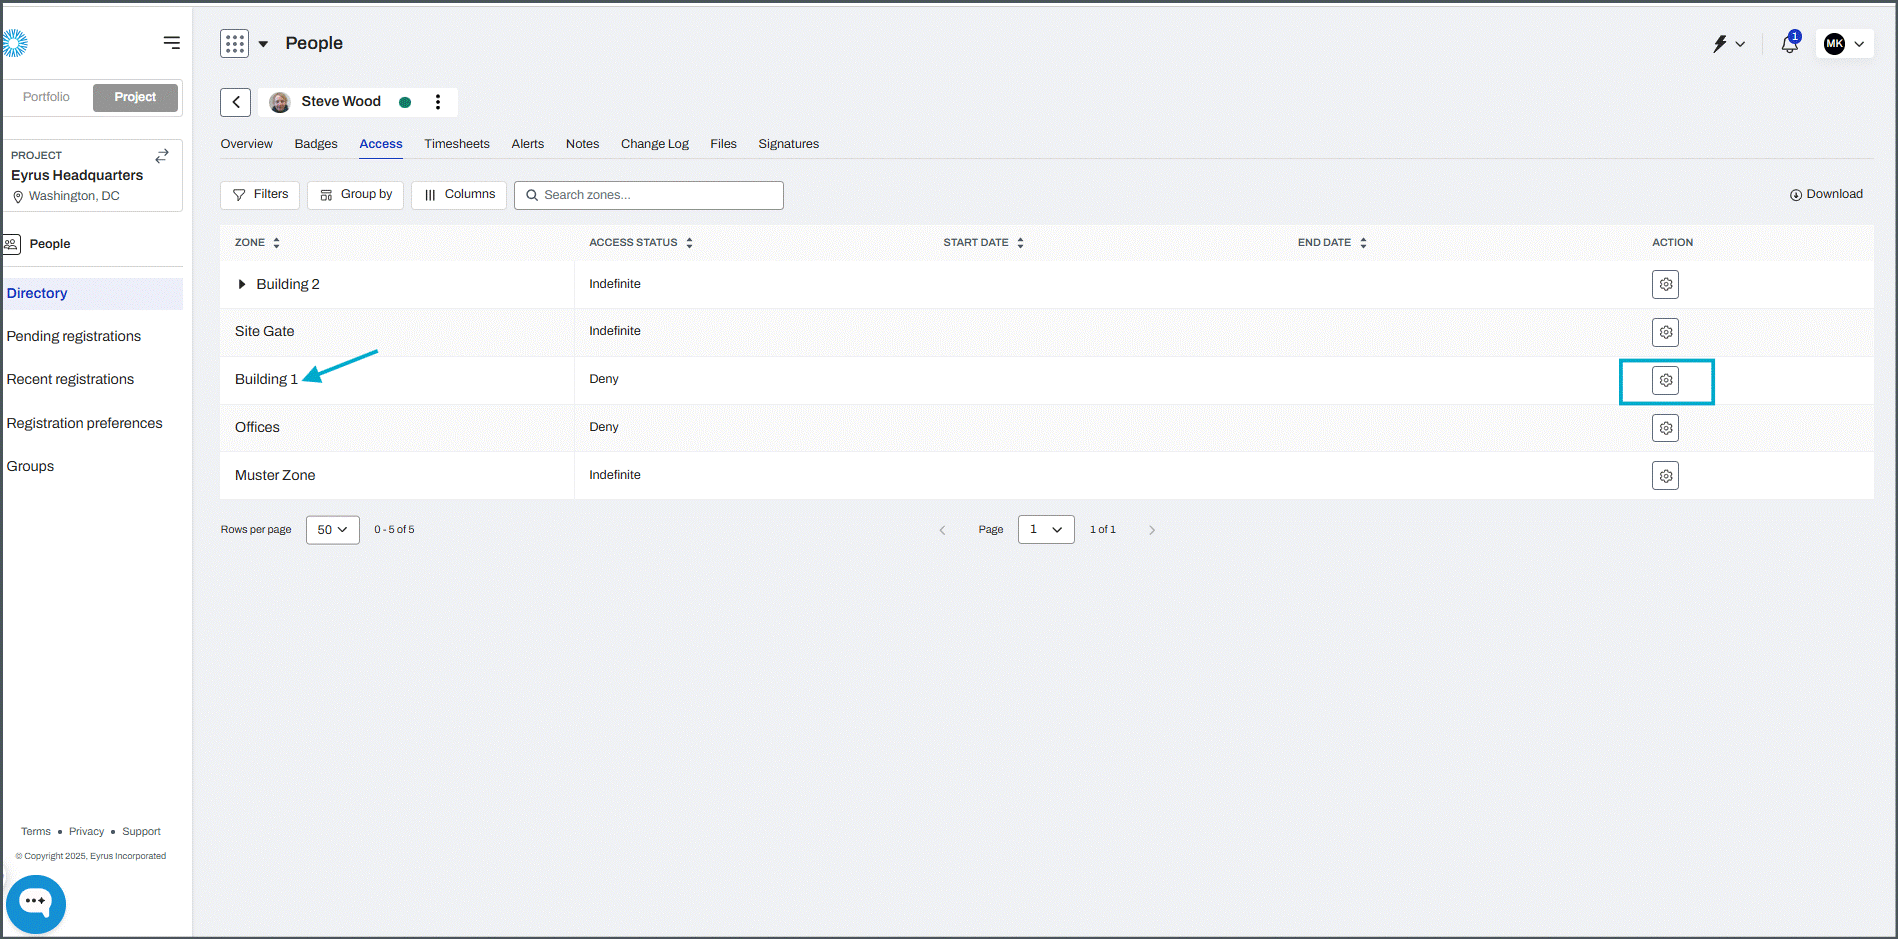Go back using the left arrow button

(236, 102)
